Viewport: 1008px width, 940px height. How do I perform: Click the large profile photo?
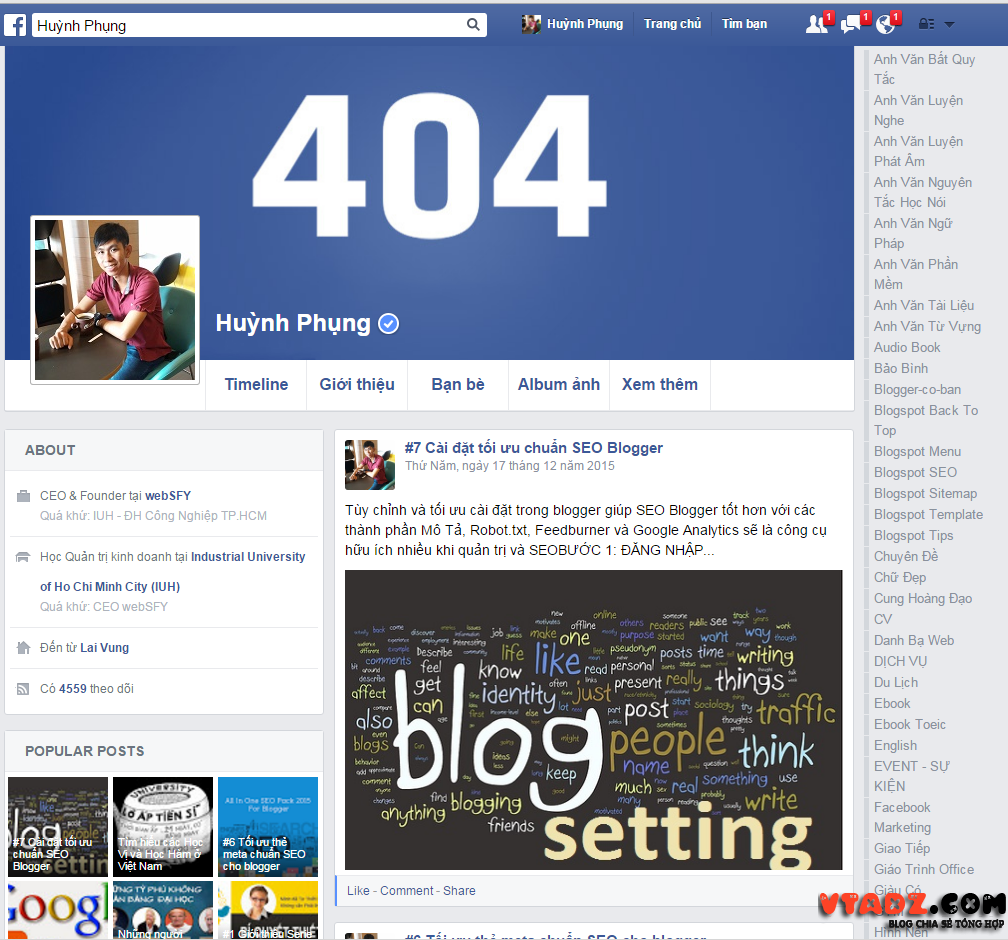(115, 300)
